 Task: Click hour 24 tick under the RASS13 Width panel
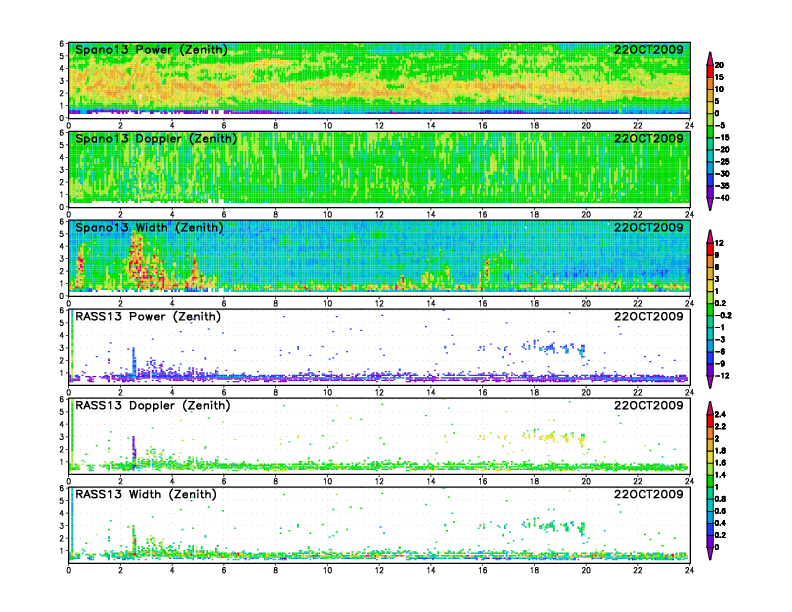pyautogui.click(x=689, y=570)
